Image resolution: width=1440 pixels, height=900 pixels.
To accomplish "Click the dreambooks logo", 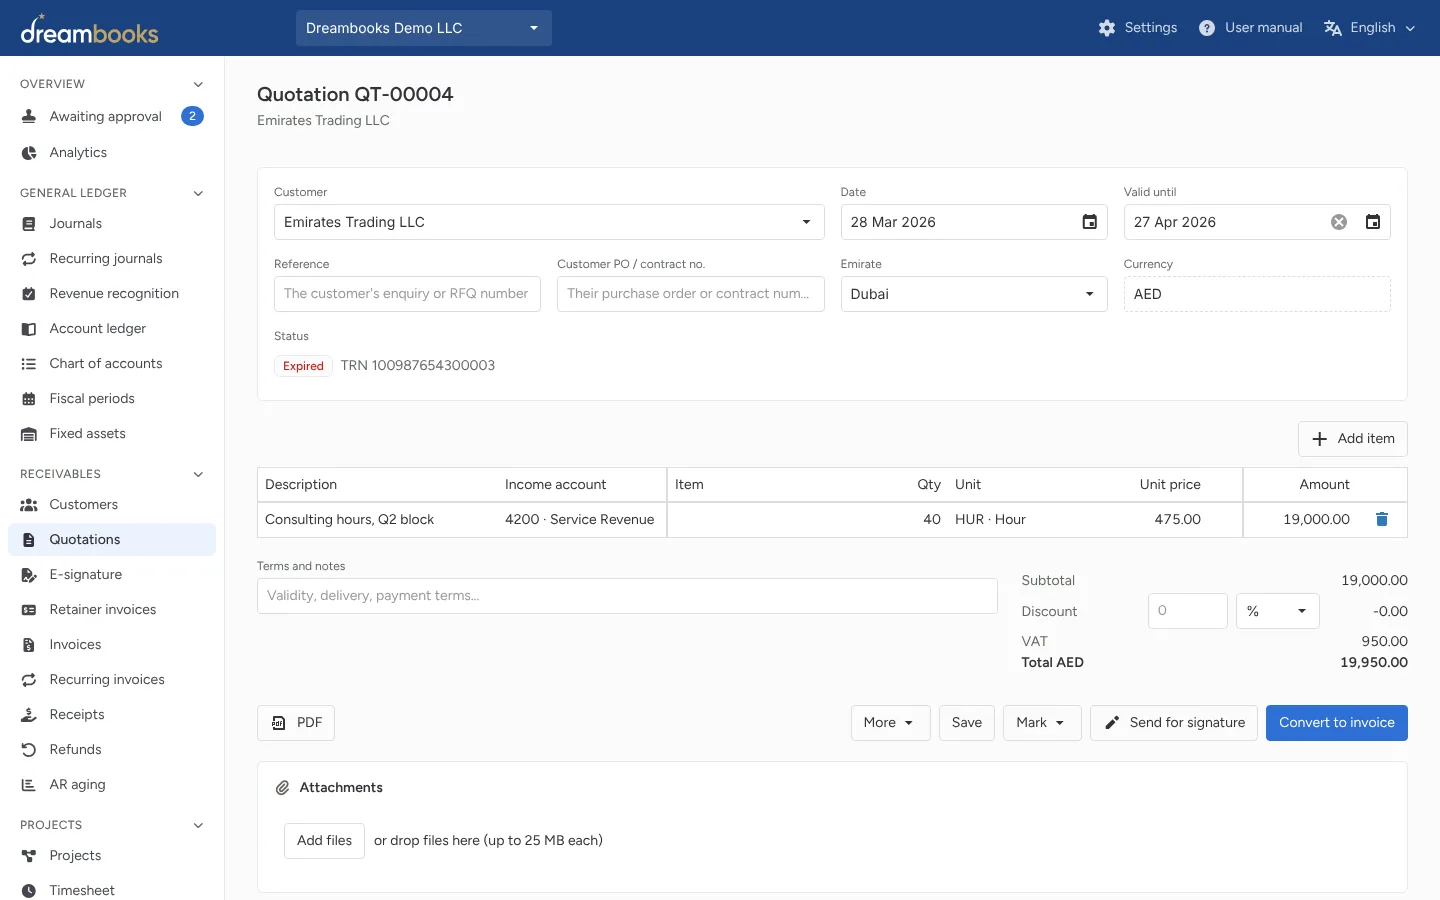I will tap(89, 29).
